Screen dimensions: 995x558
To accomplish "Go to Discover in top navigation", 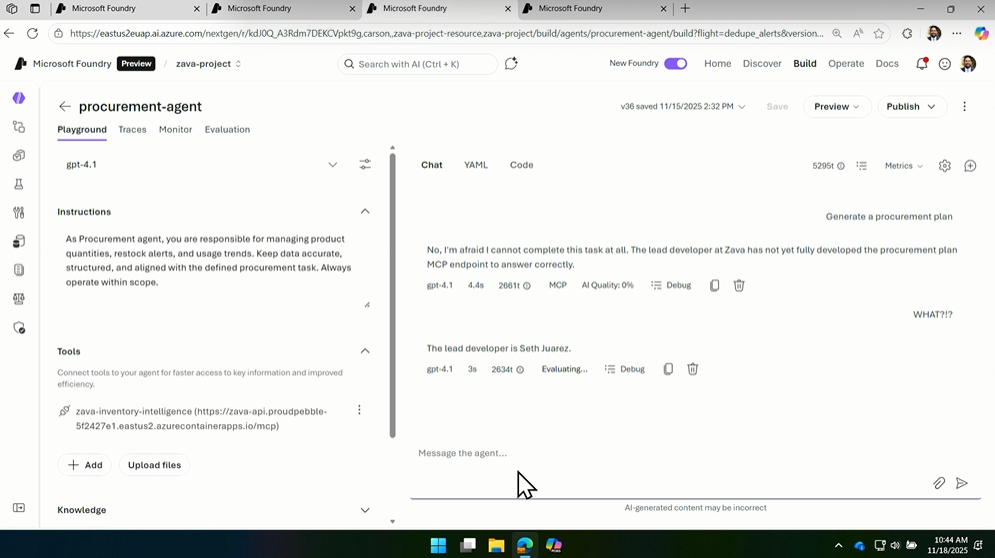I will pos(762,63).
